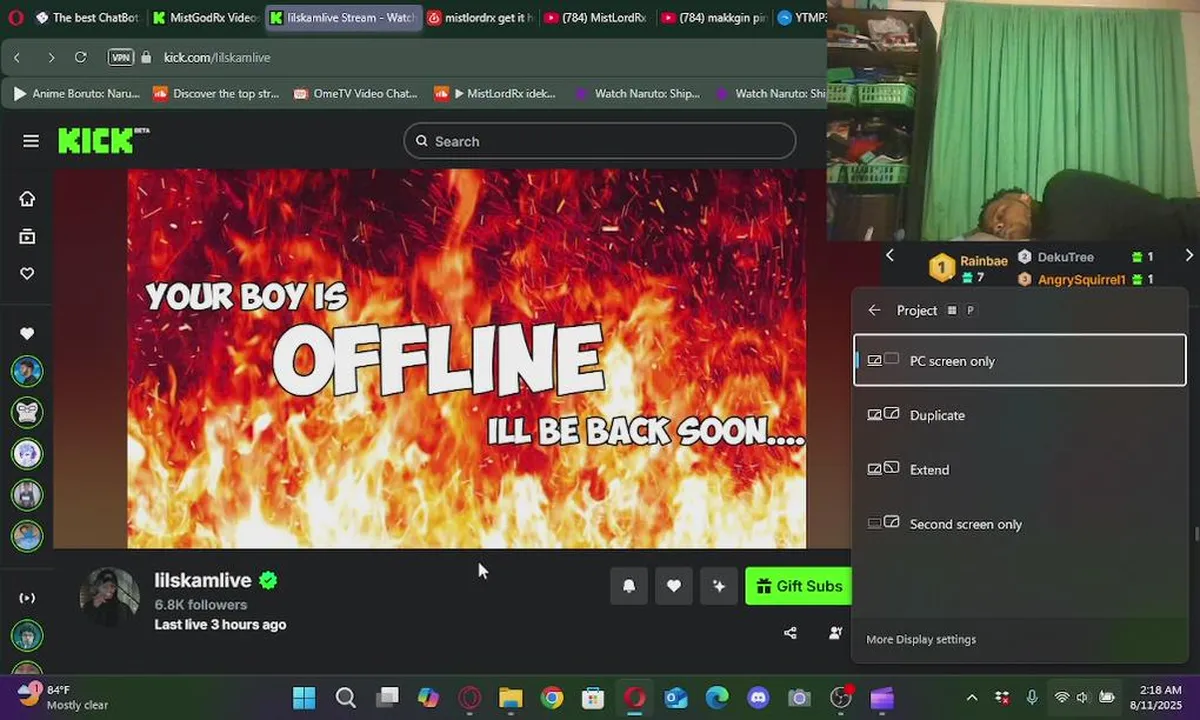The image size is (1200, 720).
Task: Open Anime Boruto: Naru... bookmark
Action: tap(76, 93)
